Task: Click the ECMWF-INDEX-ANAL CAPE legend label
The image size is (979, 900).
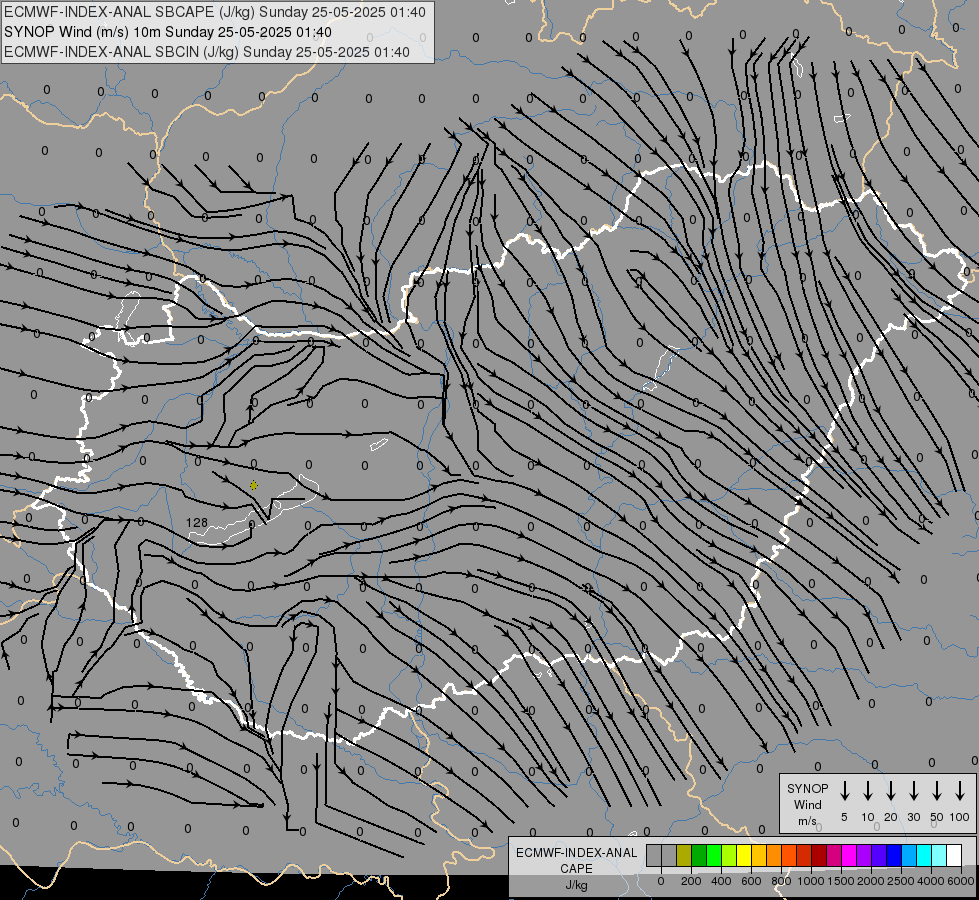Action: (x=576, y=860)
